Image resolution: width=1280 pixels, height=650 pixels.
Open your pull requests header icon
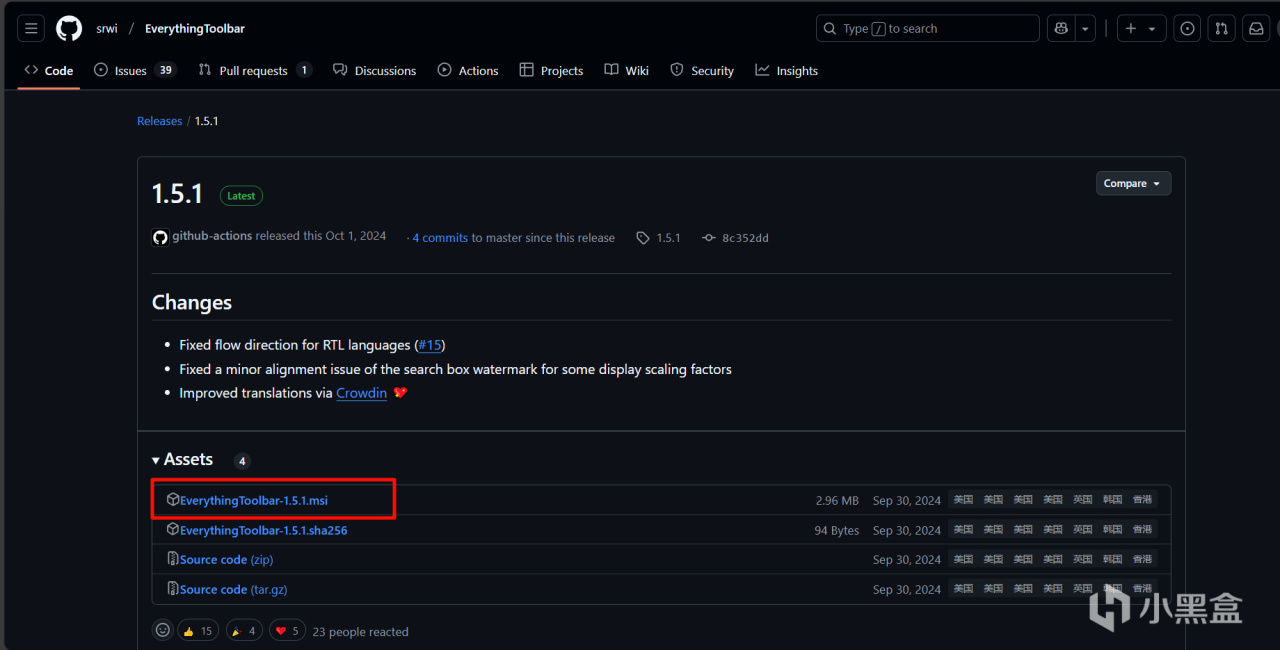coord(1221,29)
